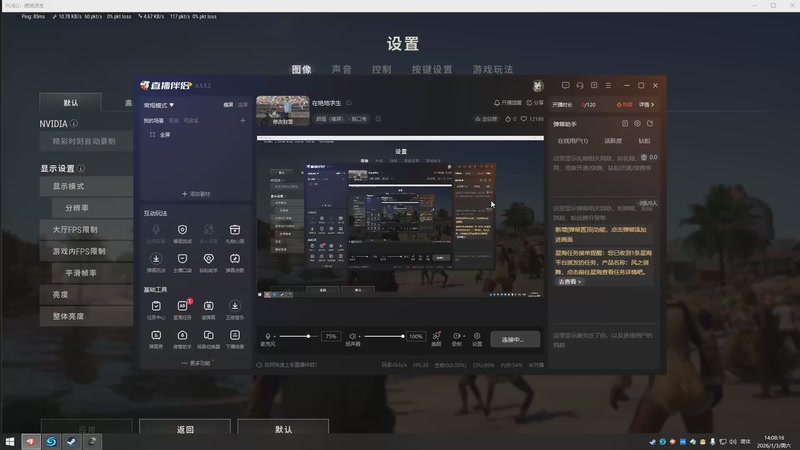This screenshot has height=450, width=800.
Task: Open record options arrow beside 录制
Action: pyautogui.click(x=464, y=336)
